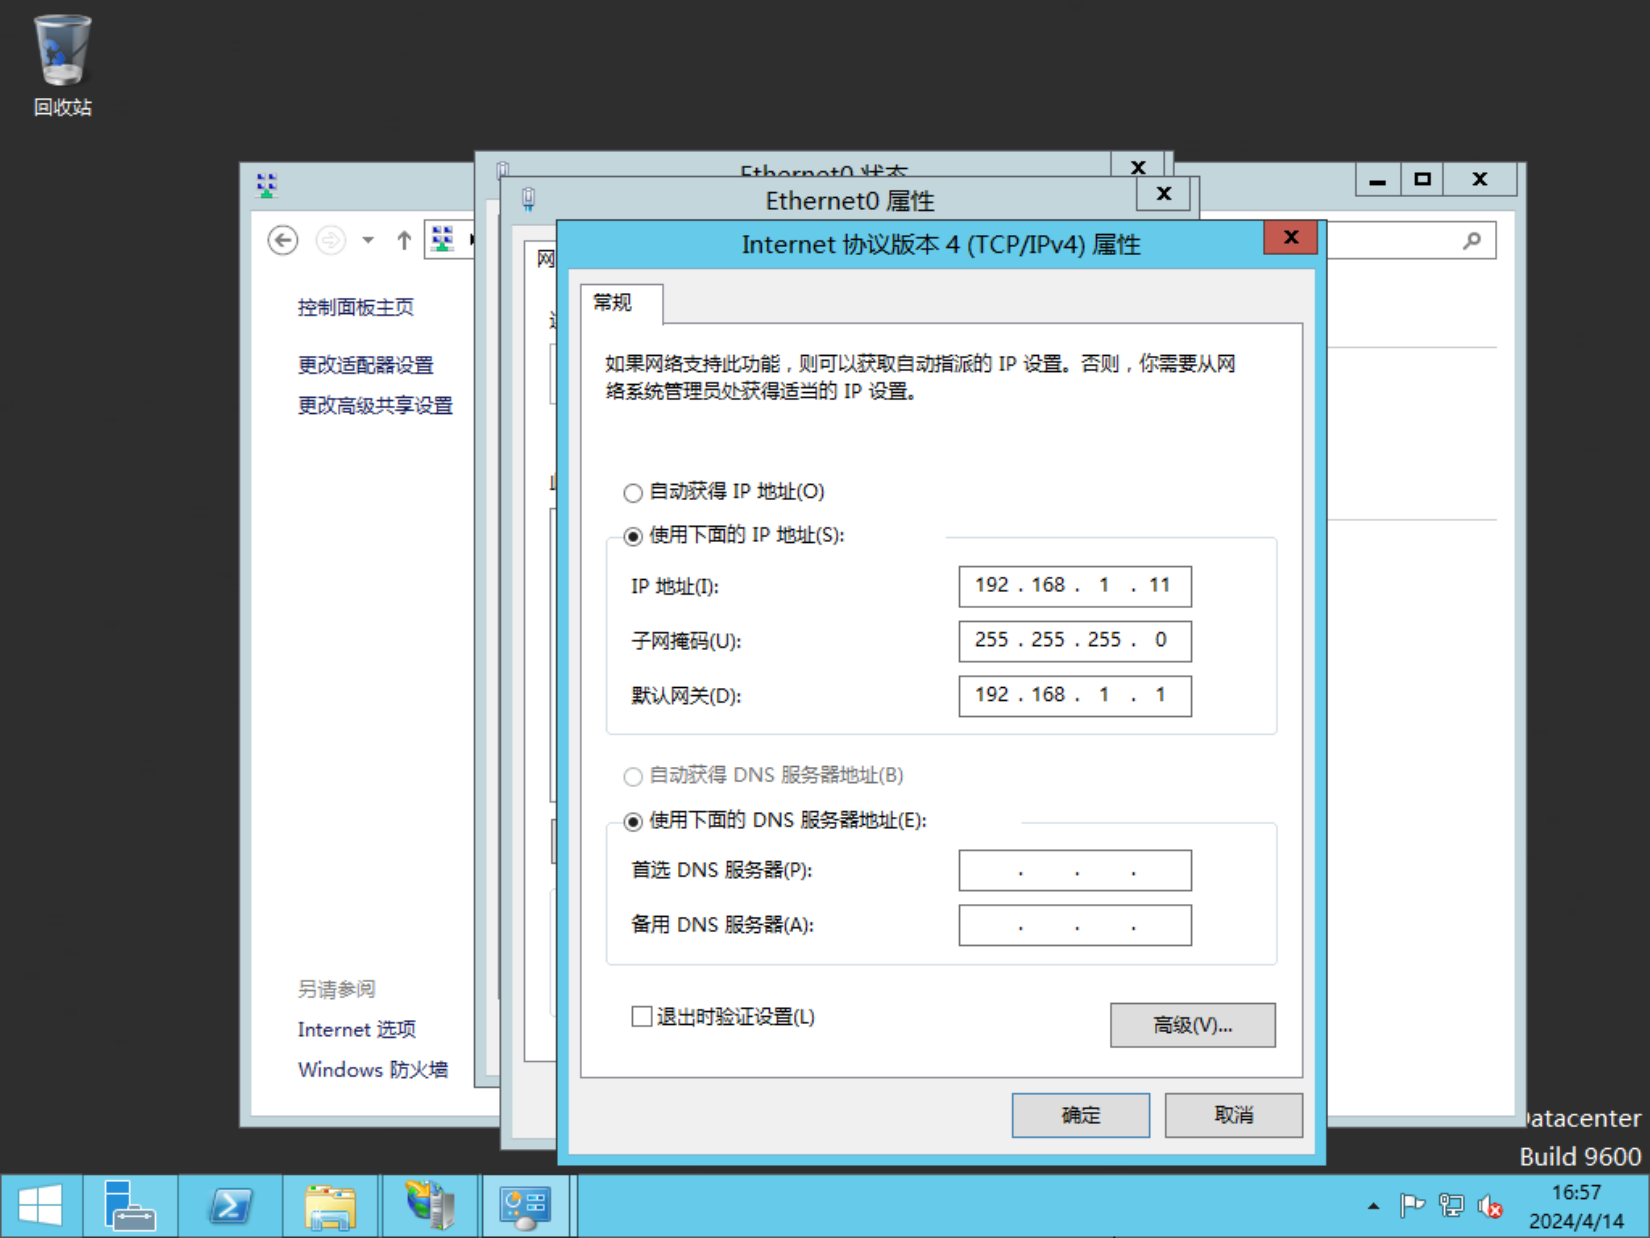This screenshot has height=1238, width=1650.
Task: Open the shield server taskbar icon
Action: pyautogui.click(x=430, y=1205)
